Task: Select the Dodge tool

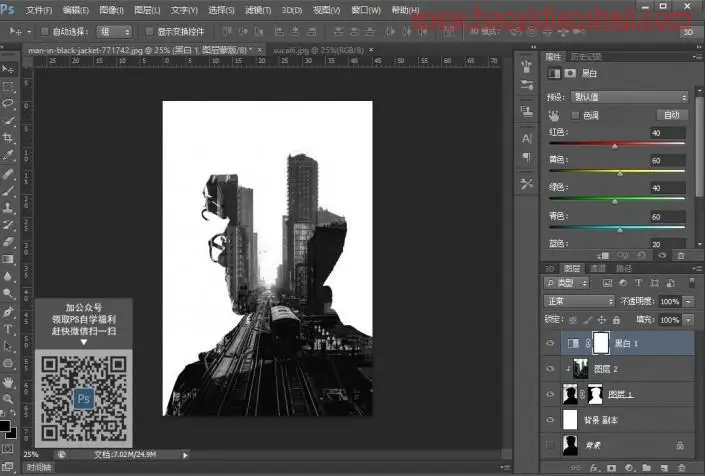Action: 8,294
